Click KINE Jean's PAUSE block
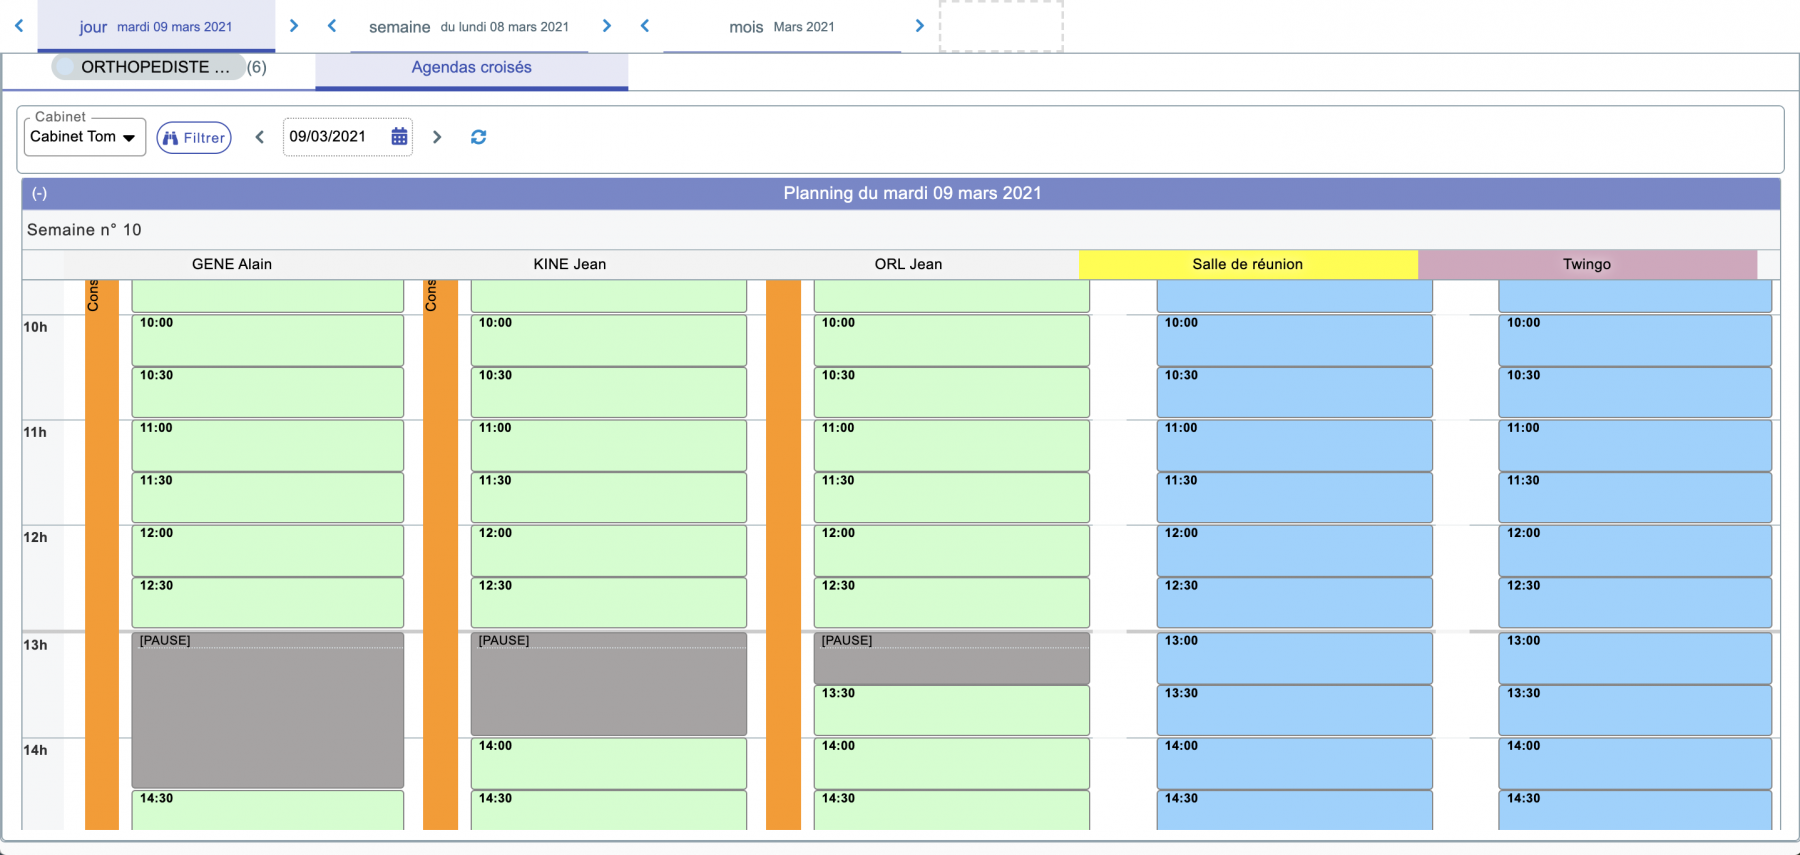This screenshot has height=855, width=1800. [x=608, y=685]
